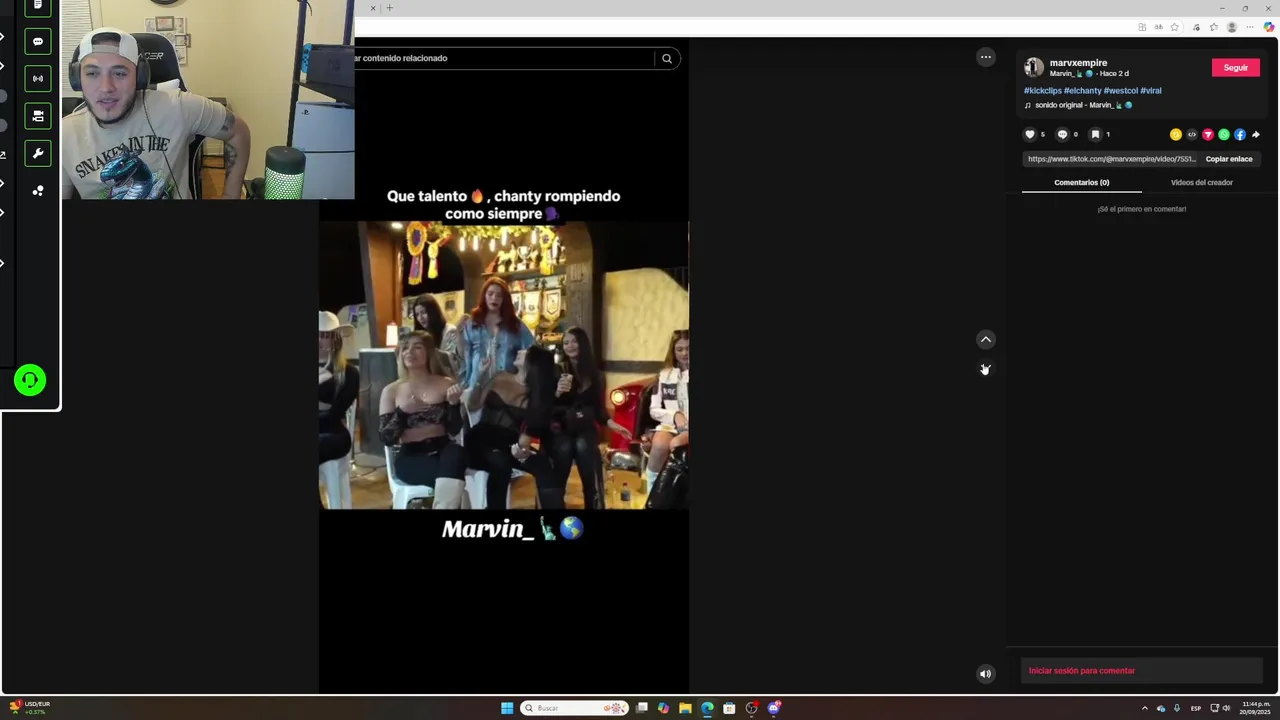Viewport: 1280px width, 720px height.
Task: Click the ESP language indicator
Action: [x=1196, y=708]
